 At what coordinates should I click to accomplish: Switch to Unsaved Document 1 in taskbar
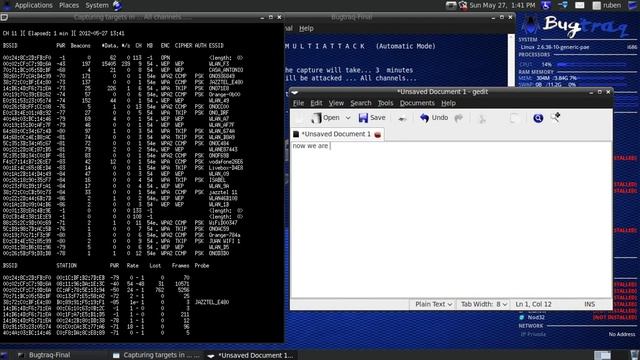250,355
